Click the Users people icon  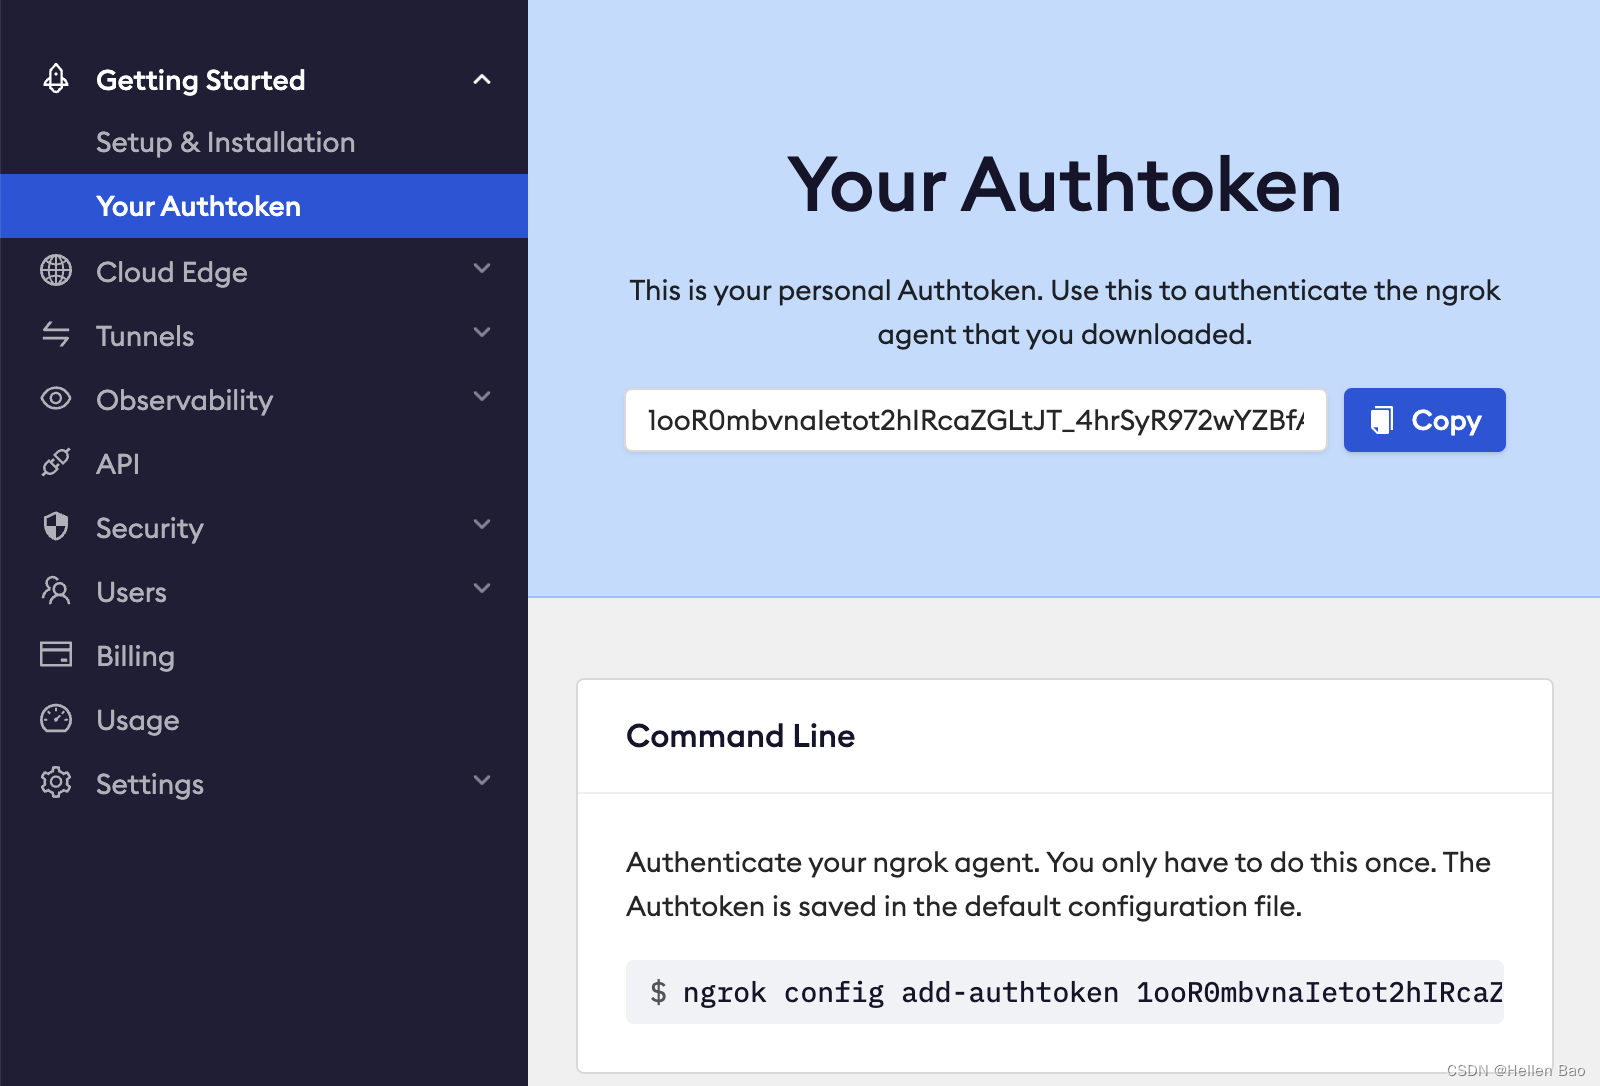(x=56, y=590)
